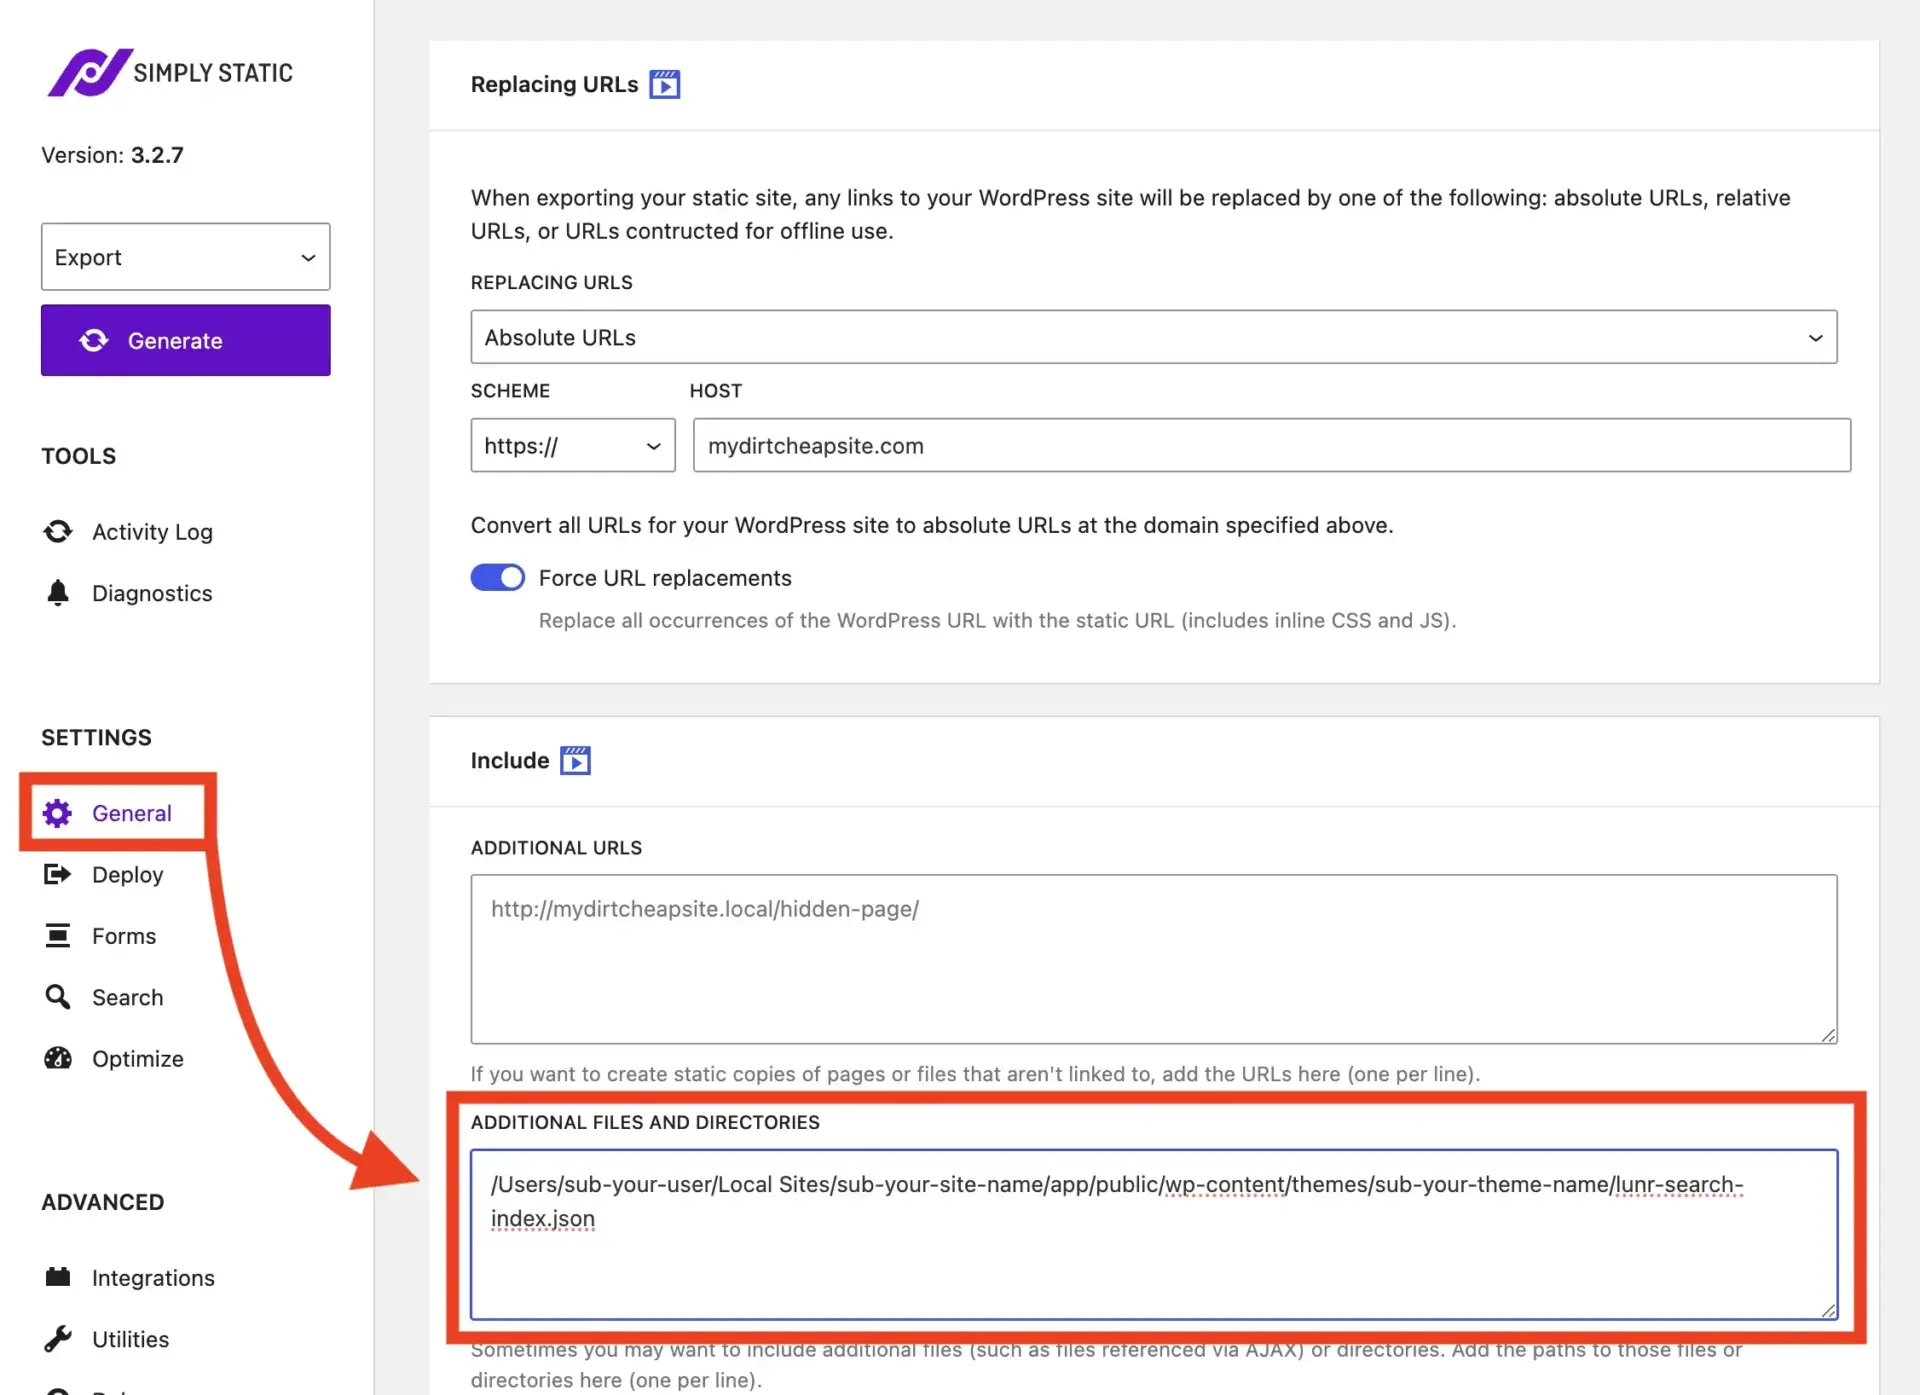The height and width of the screenshot is (1395, 1920).
Task: Play the Include section video tutorial
Action: coord(576,760)
